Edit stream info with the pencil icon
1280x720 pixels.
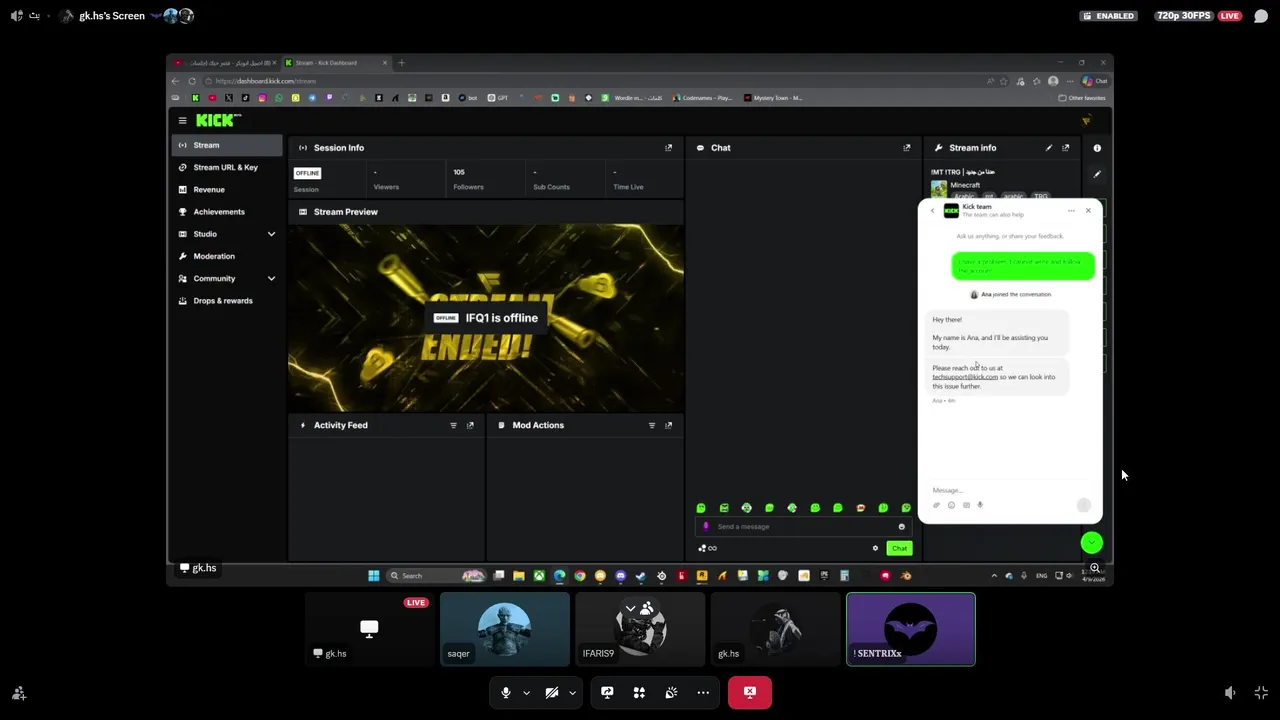click(1049, 148)
